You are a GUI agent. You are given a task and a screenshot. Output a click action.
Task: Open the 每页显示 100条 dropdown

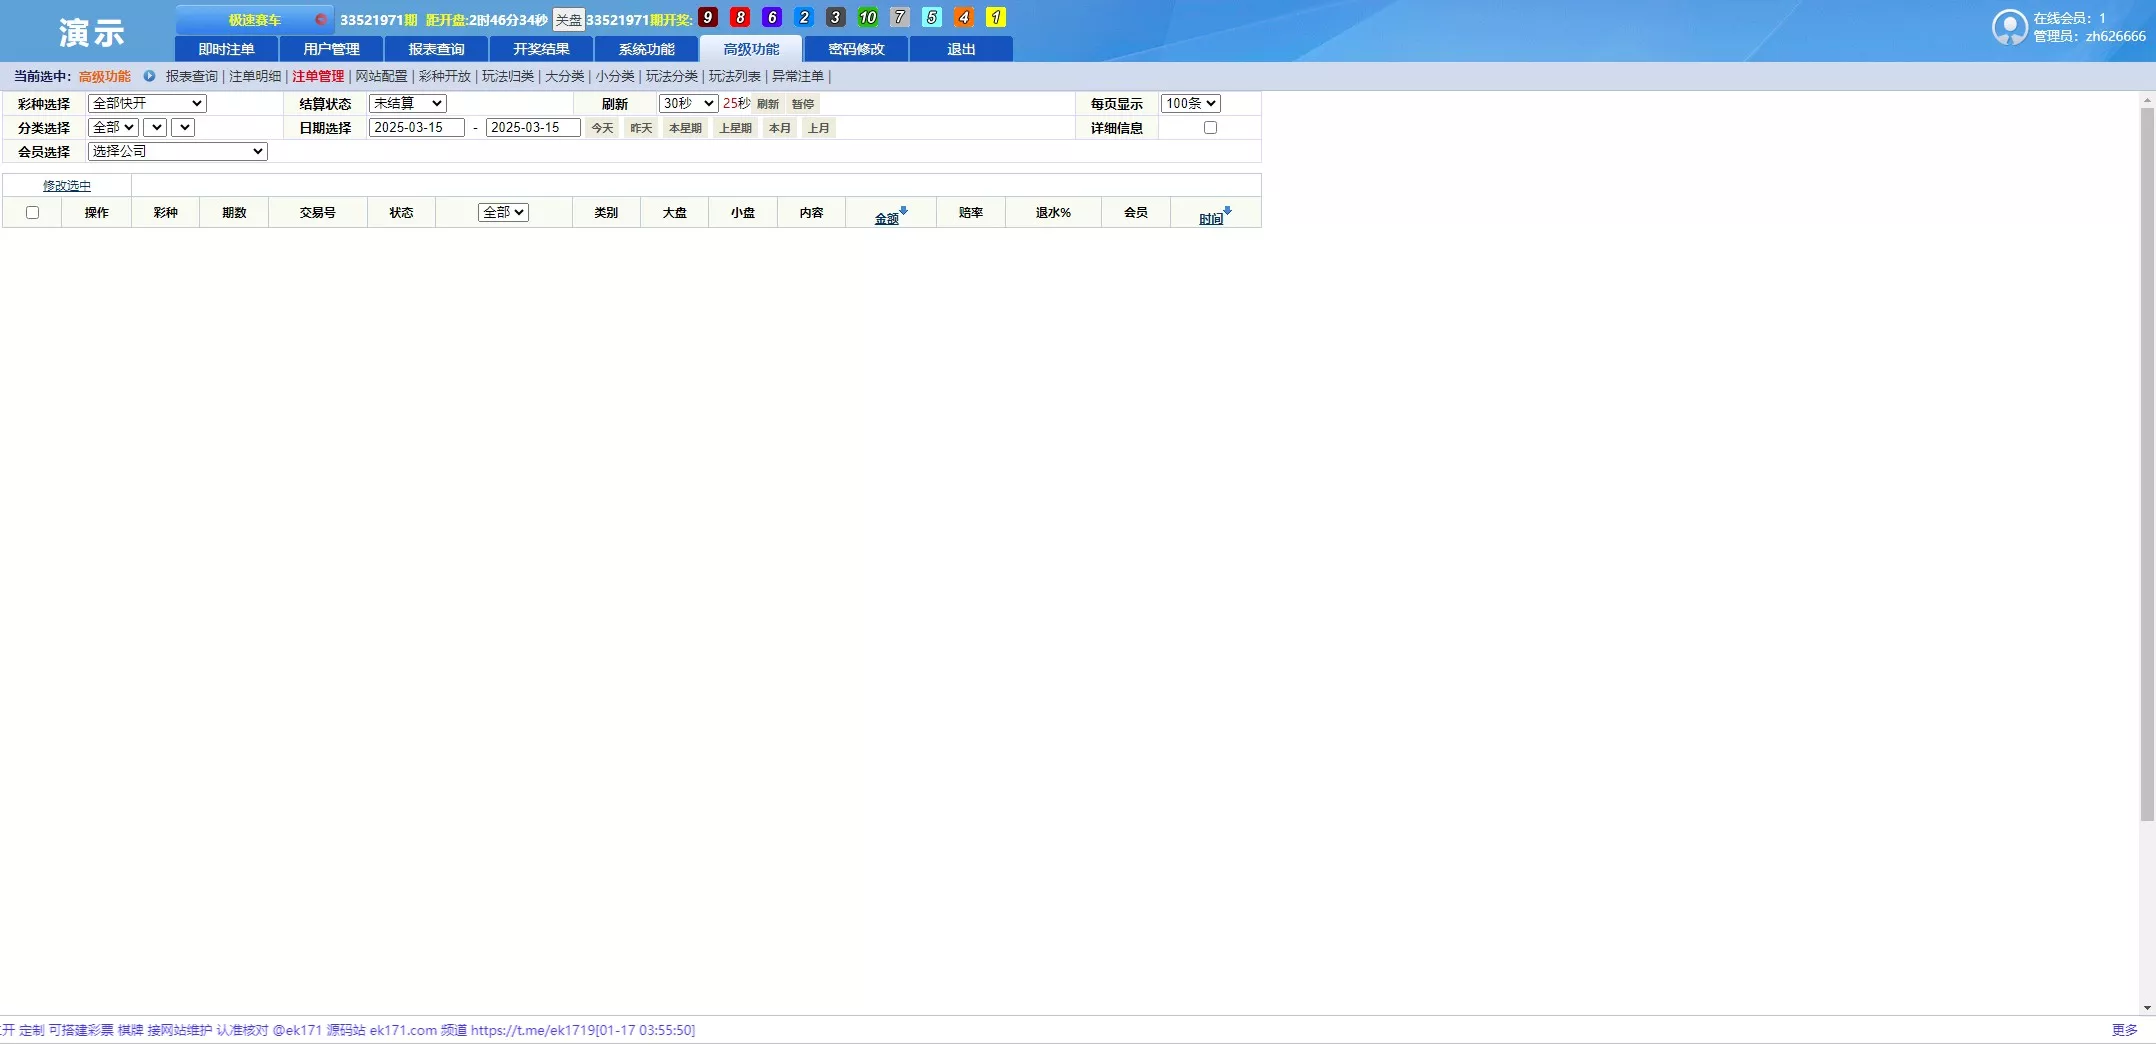[1190, 103]
